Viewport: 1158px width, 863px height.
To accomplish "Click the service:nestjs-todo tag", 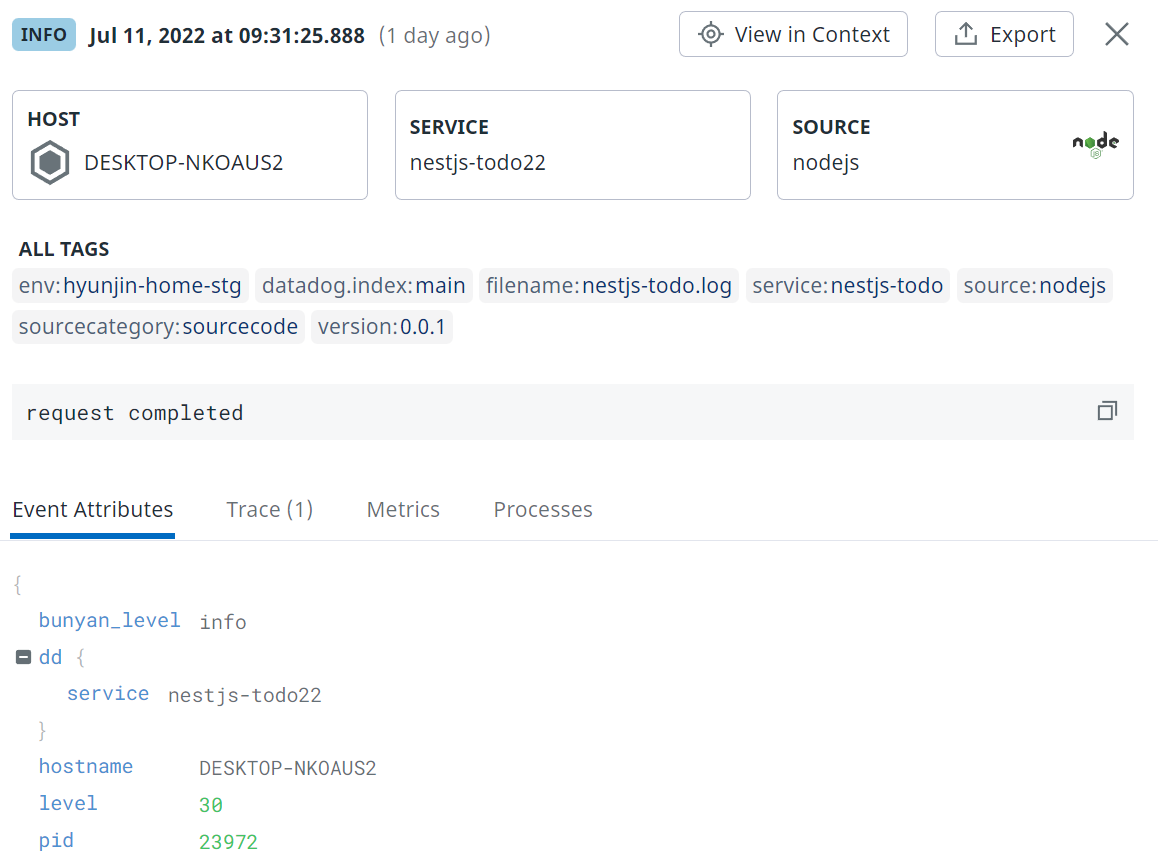I will pos(847,286).
